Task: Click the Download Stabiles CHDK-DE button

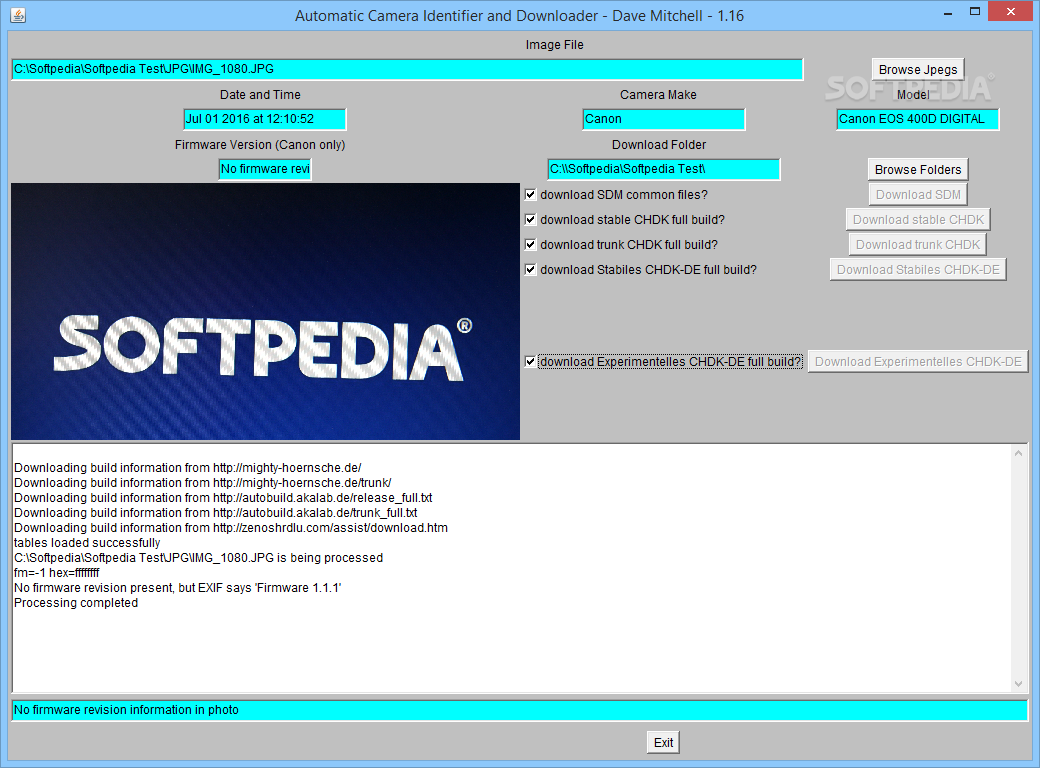Action: click(x=918, y=270)
